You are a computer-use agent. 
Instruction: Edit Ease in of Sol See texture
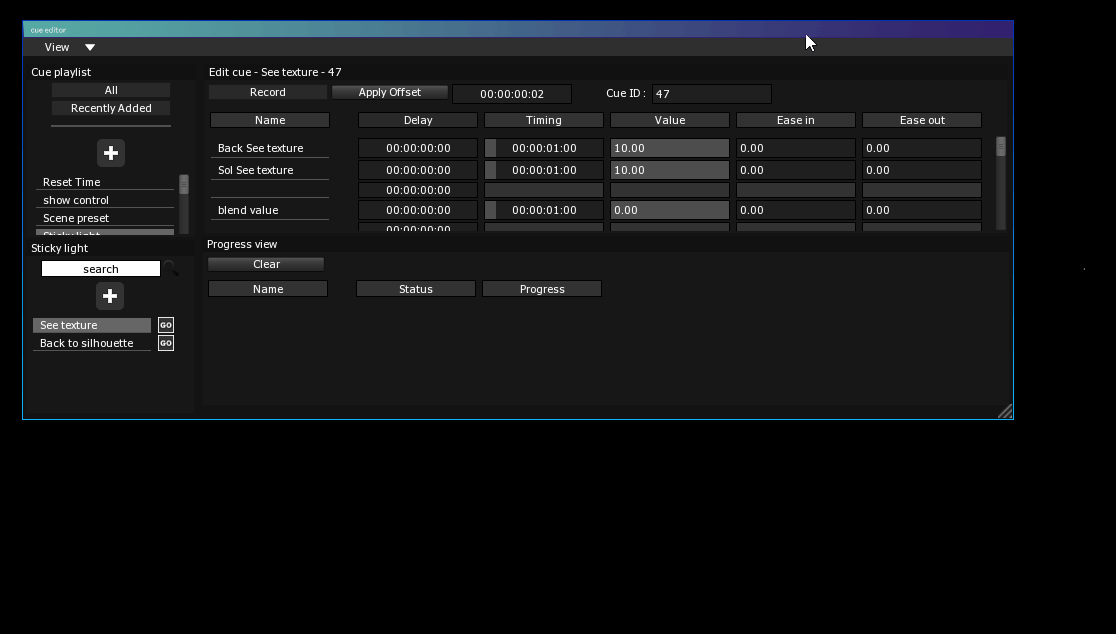(x=796, y=170)
